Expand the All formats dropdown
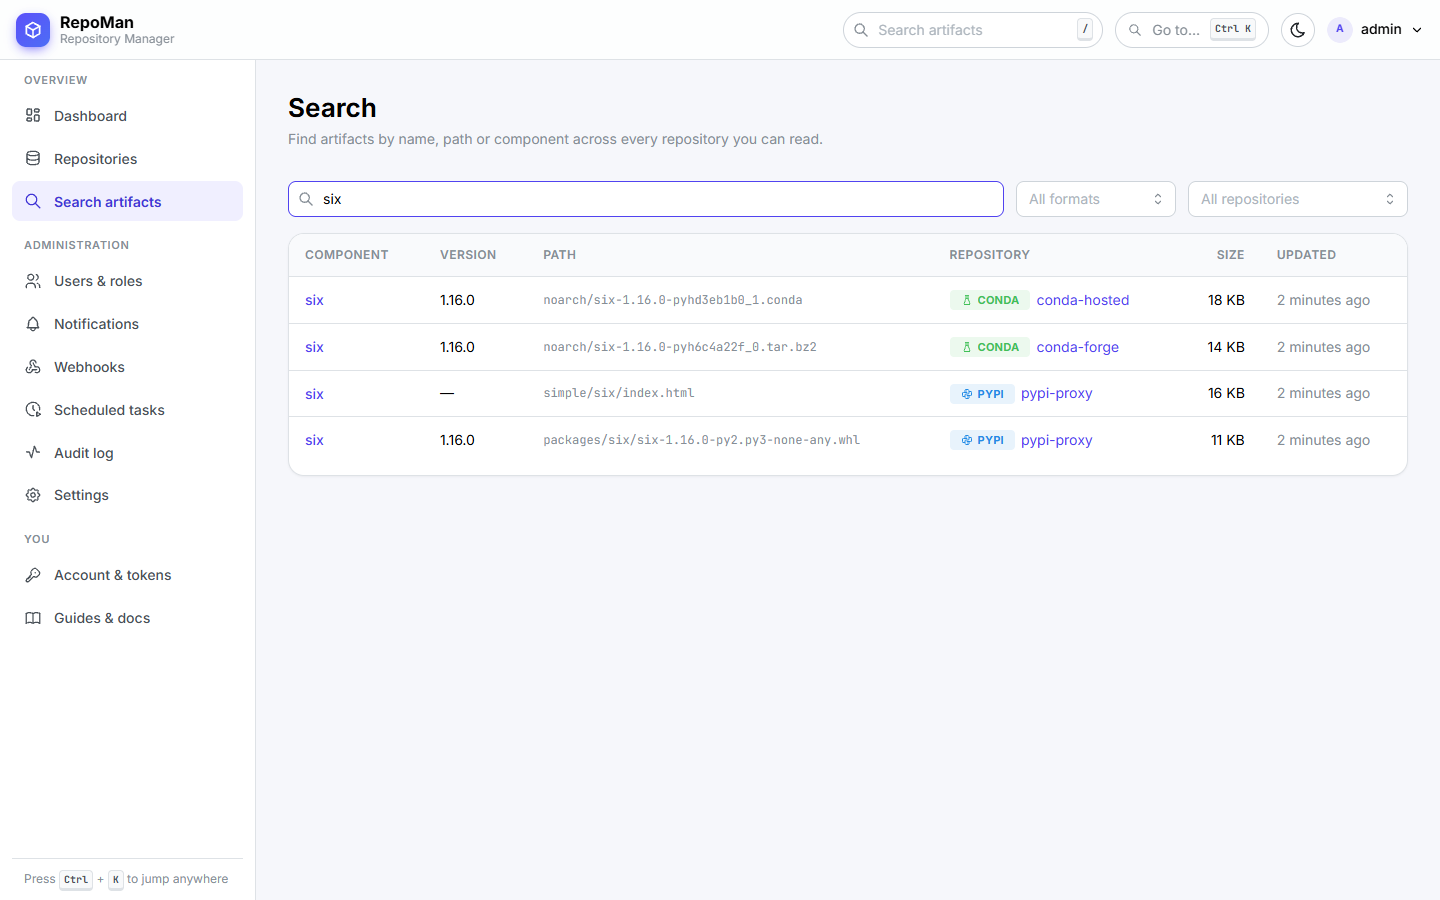The width and height of the screenshot is (1440, 900). click(x=1096, y=199)
